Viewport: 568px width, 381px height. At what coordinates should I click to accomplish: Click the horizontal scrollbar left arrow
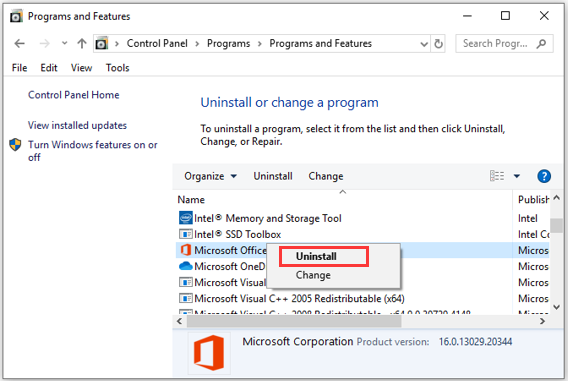180,321
